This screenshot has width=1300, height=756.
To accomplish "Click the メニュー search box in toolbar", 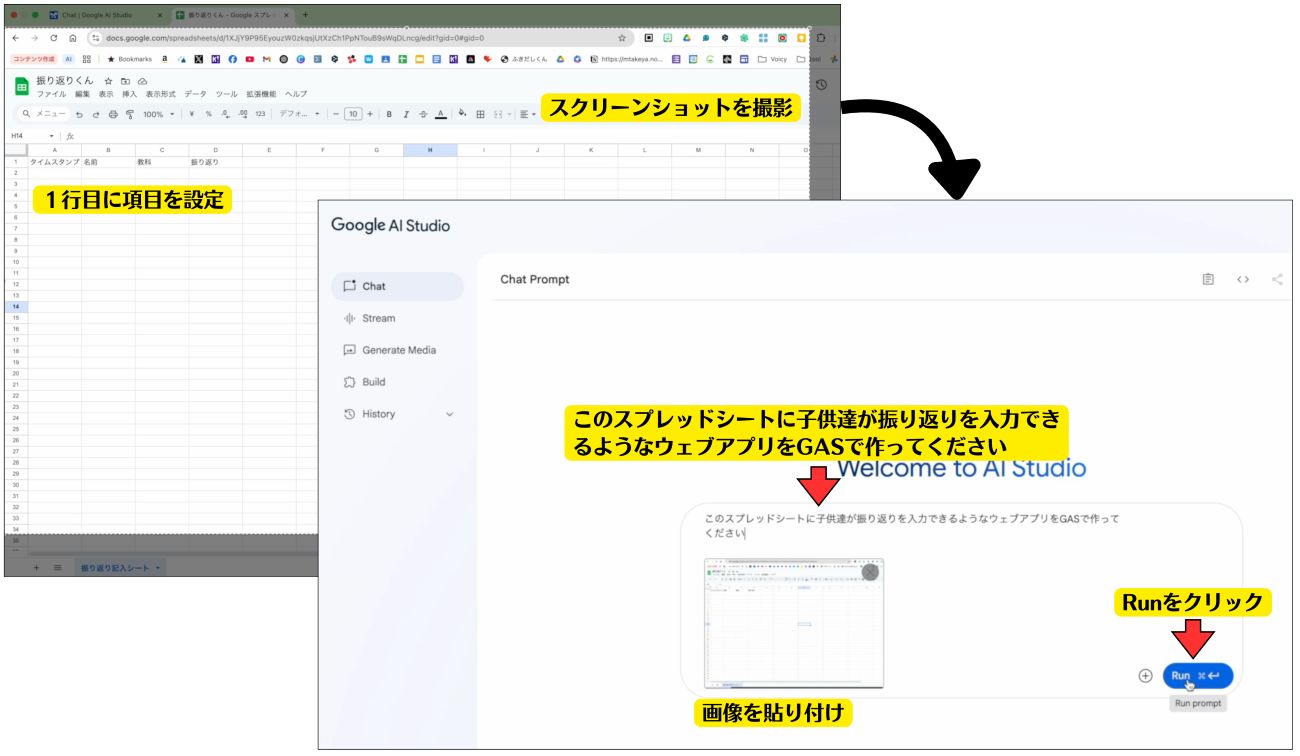I will 44,114.
